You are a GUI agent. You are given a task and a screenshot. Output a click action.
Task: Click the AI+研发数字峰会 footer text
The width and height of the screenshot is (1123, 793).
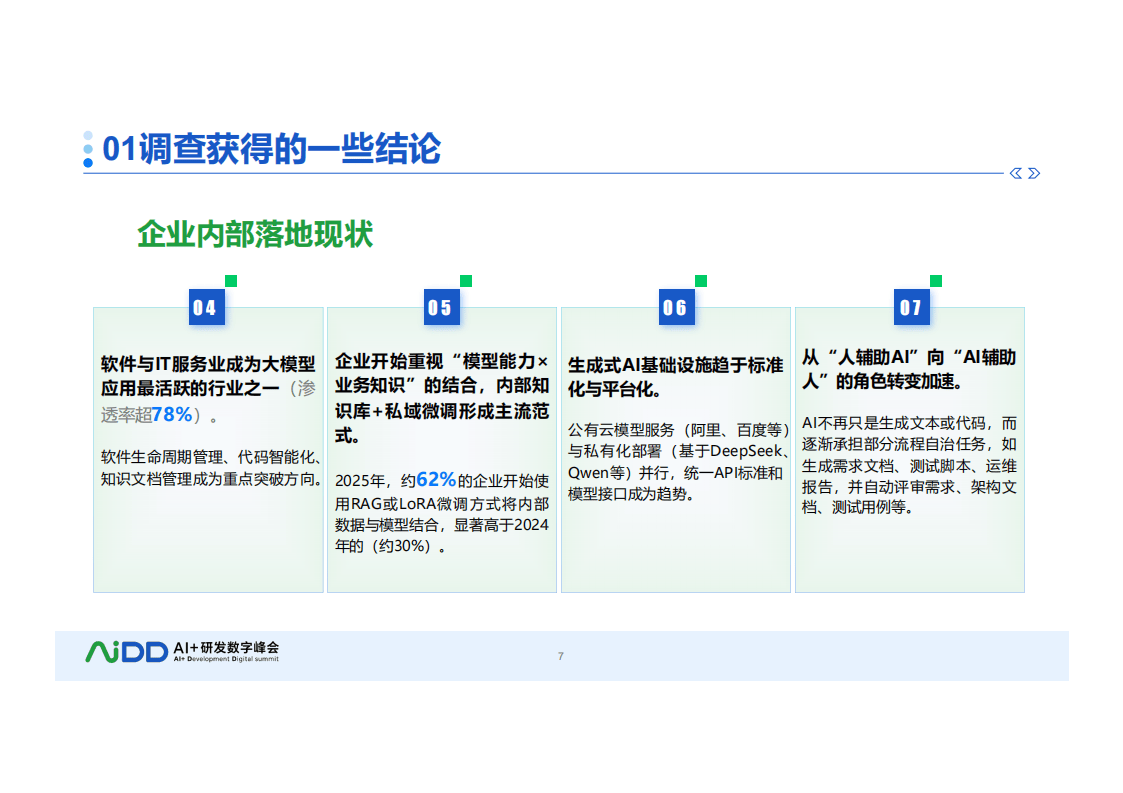pyautogui.click(x=226, y=648)
